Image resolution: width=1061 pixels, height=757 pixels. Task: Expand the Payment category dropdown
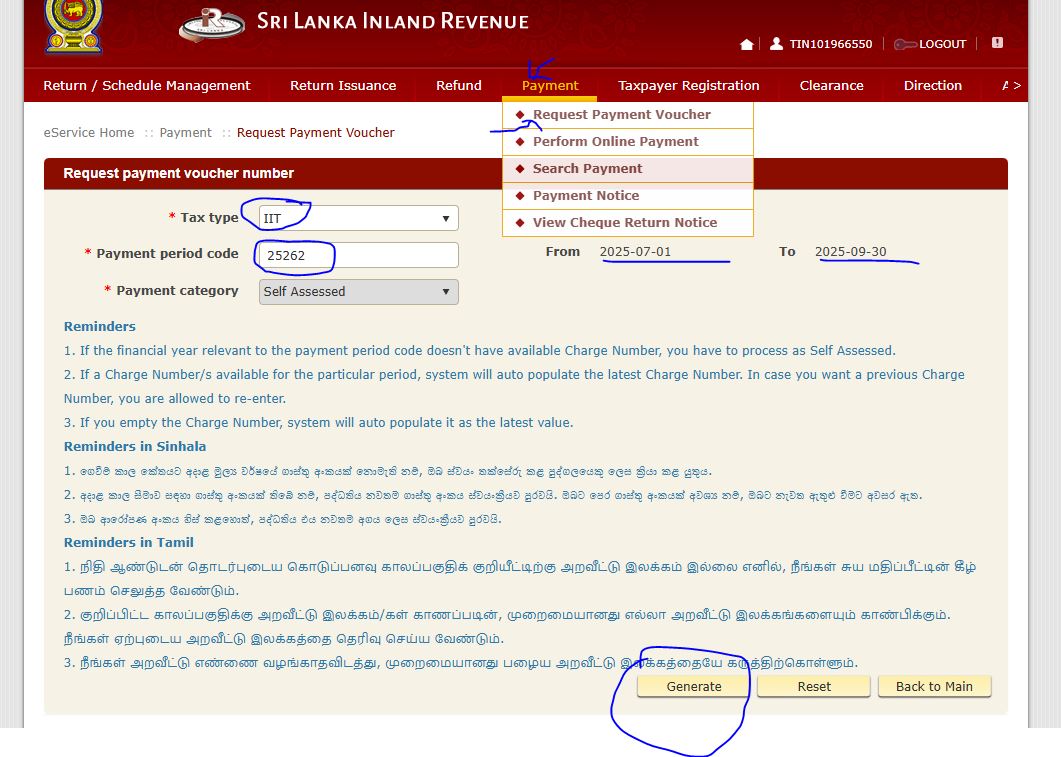(357, 292)
